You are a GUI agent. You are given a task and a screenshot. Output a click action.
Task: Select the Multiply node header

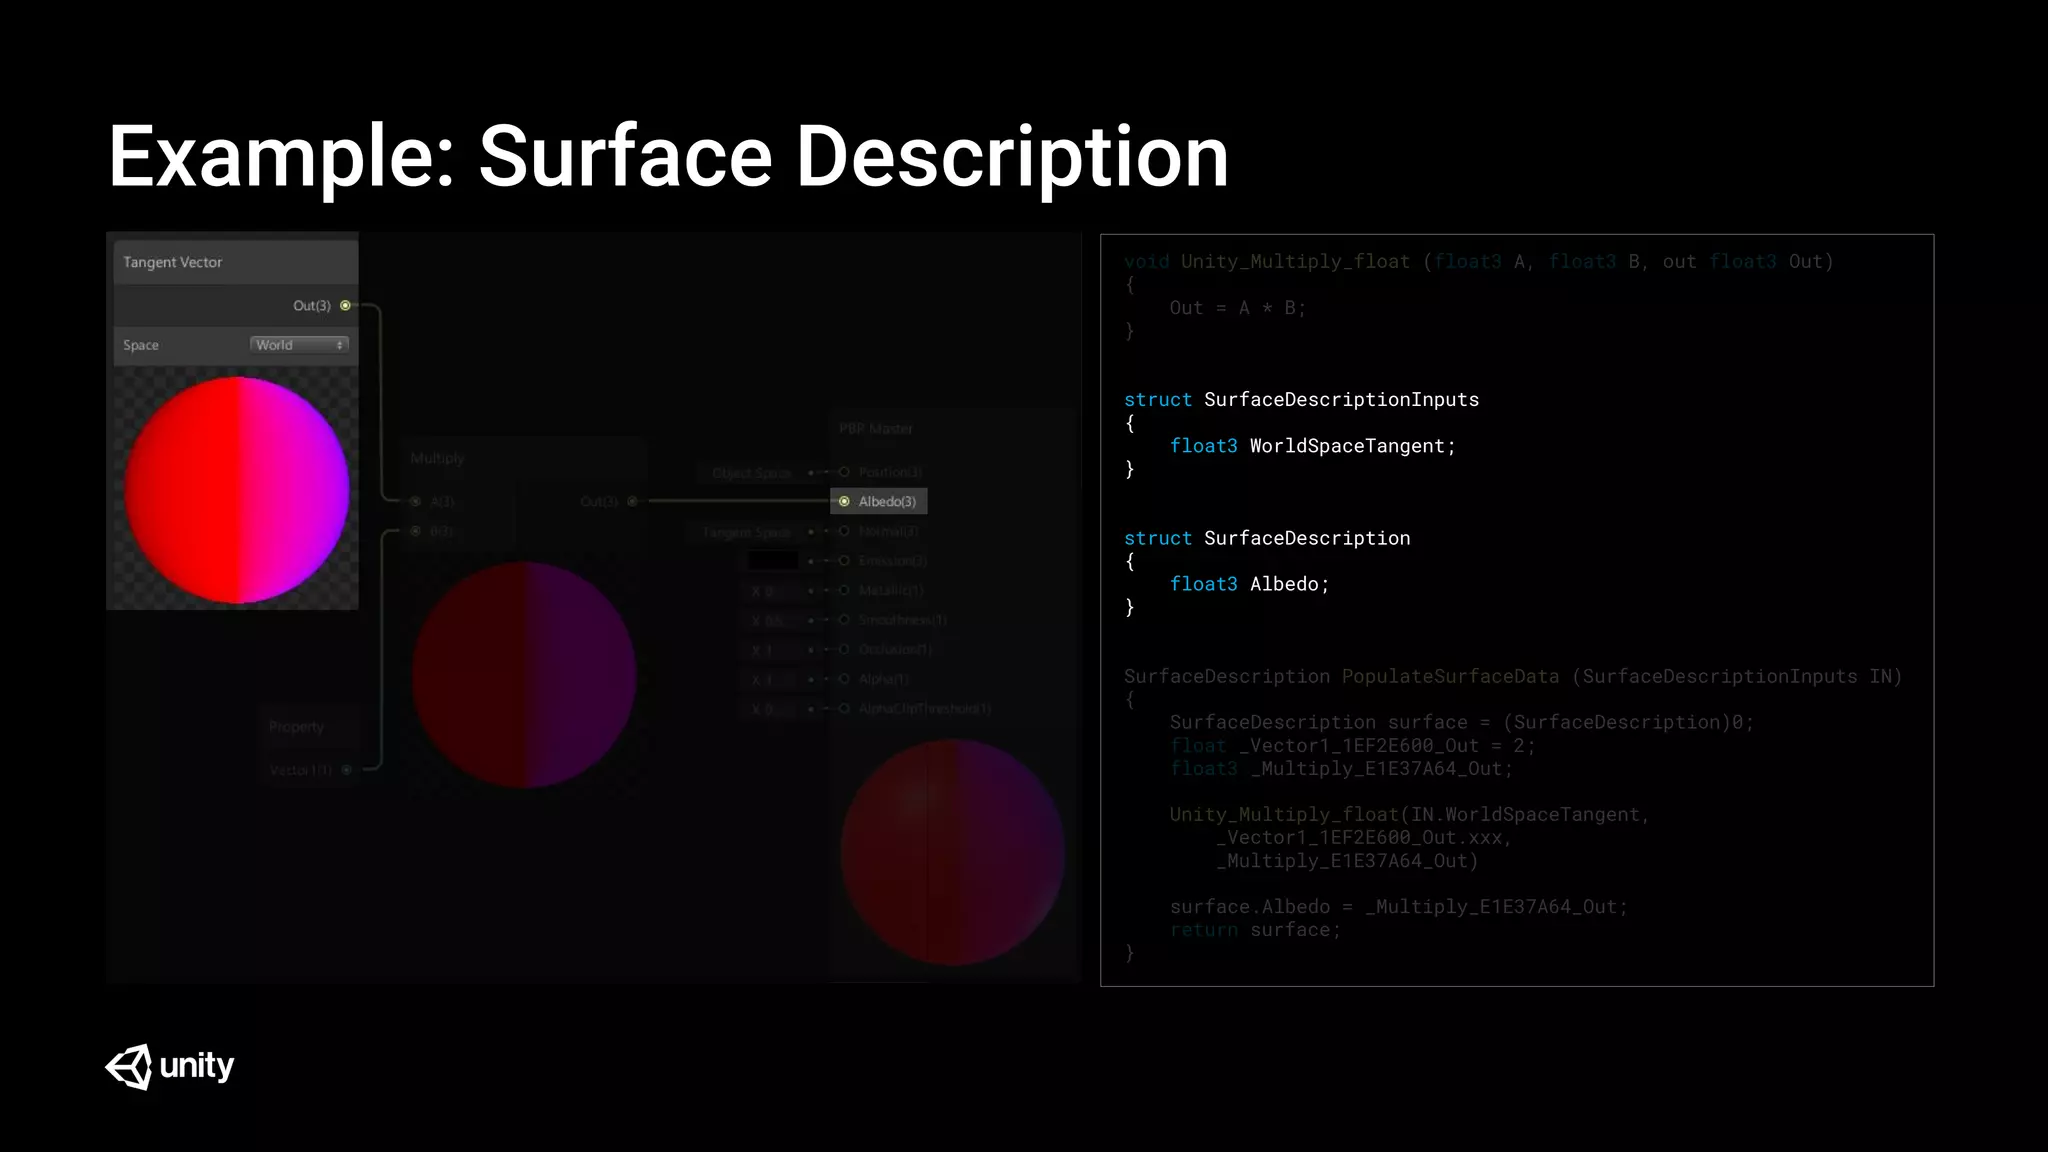tap(523, 458)
